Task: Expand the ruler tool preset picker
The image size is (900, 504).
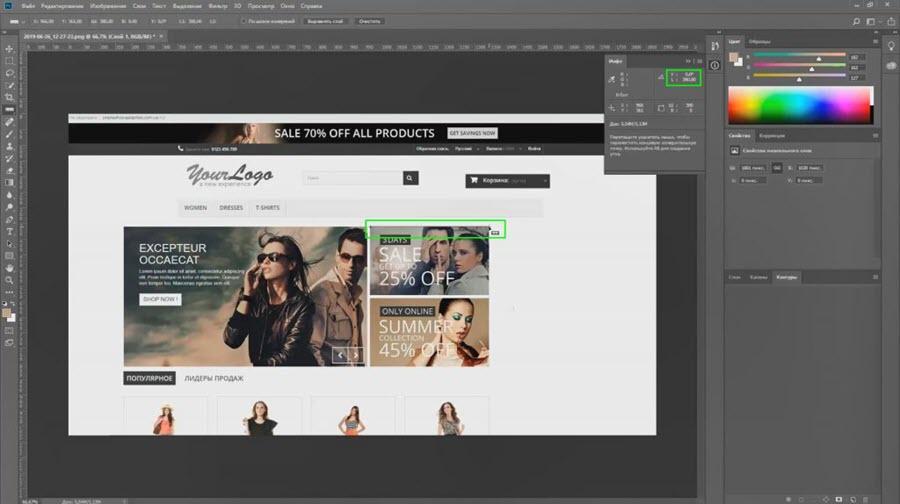Action: 17,21
